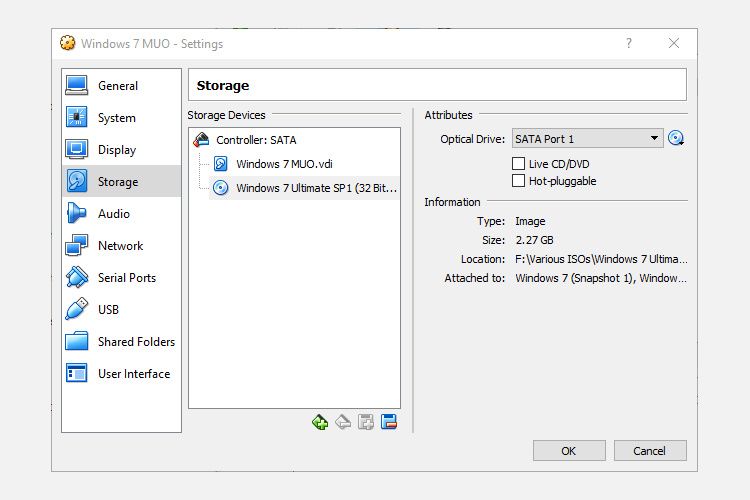Choose virtual optical disk file icon
This screenshot has height=500, width=750.
coord(676,138)
